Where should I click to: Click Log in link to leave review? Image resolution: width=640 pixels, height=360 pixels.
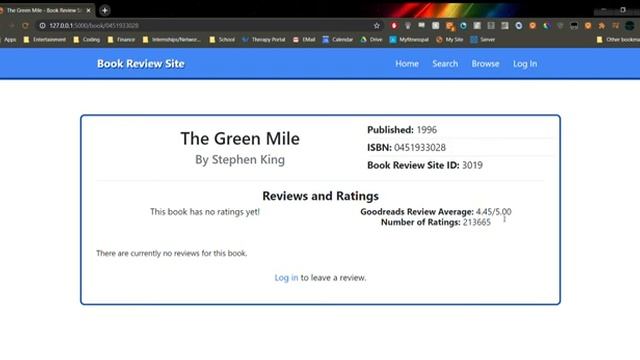[x=286, y=278]
